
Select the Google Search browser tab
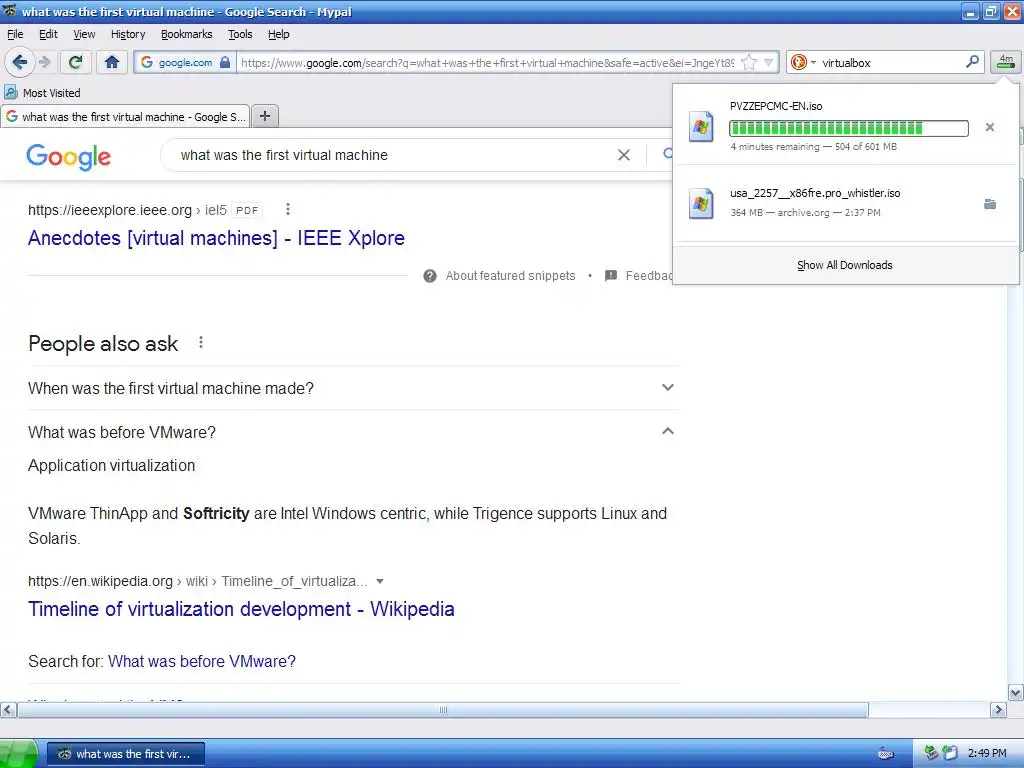125,116
